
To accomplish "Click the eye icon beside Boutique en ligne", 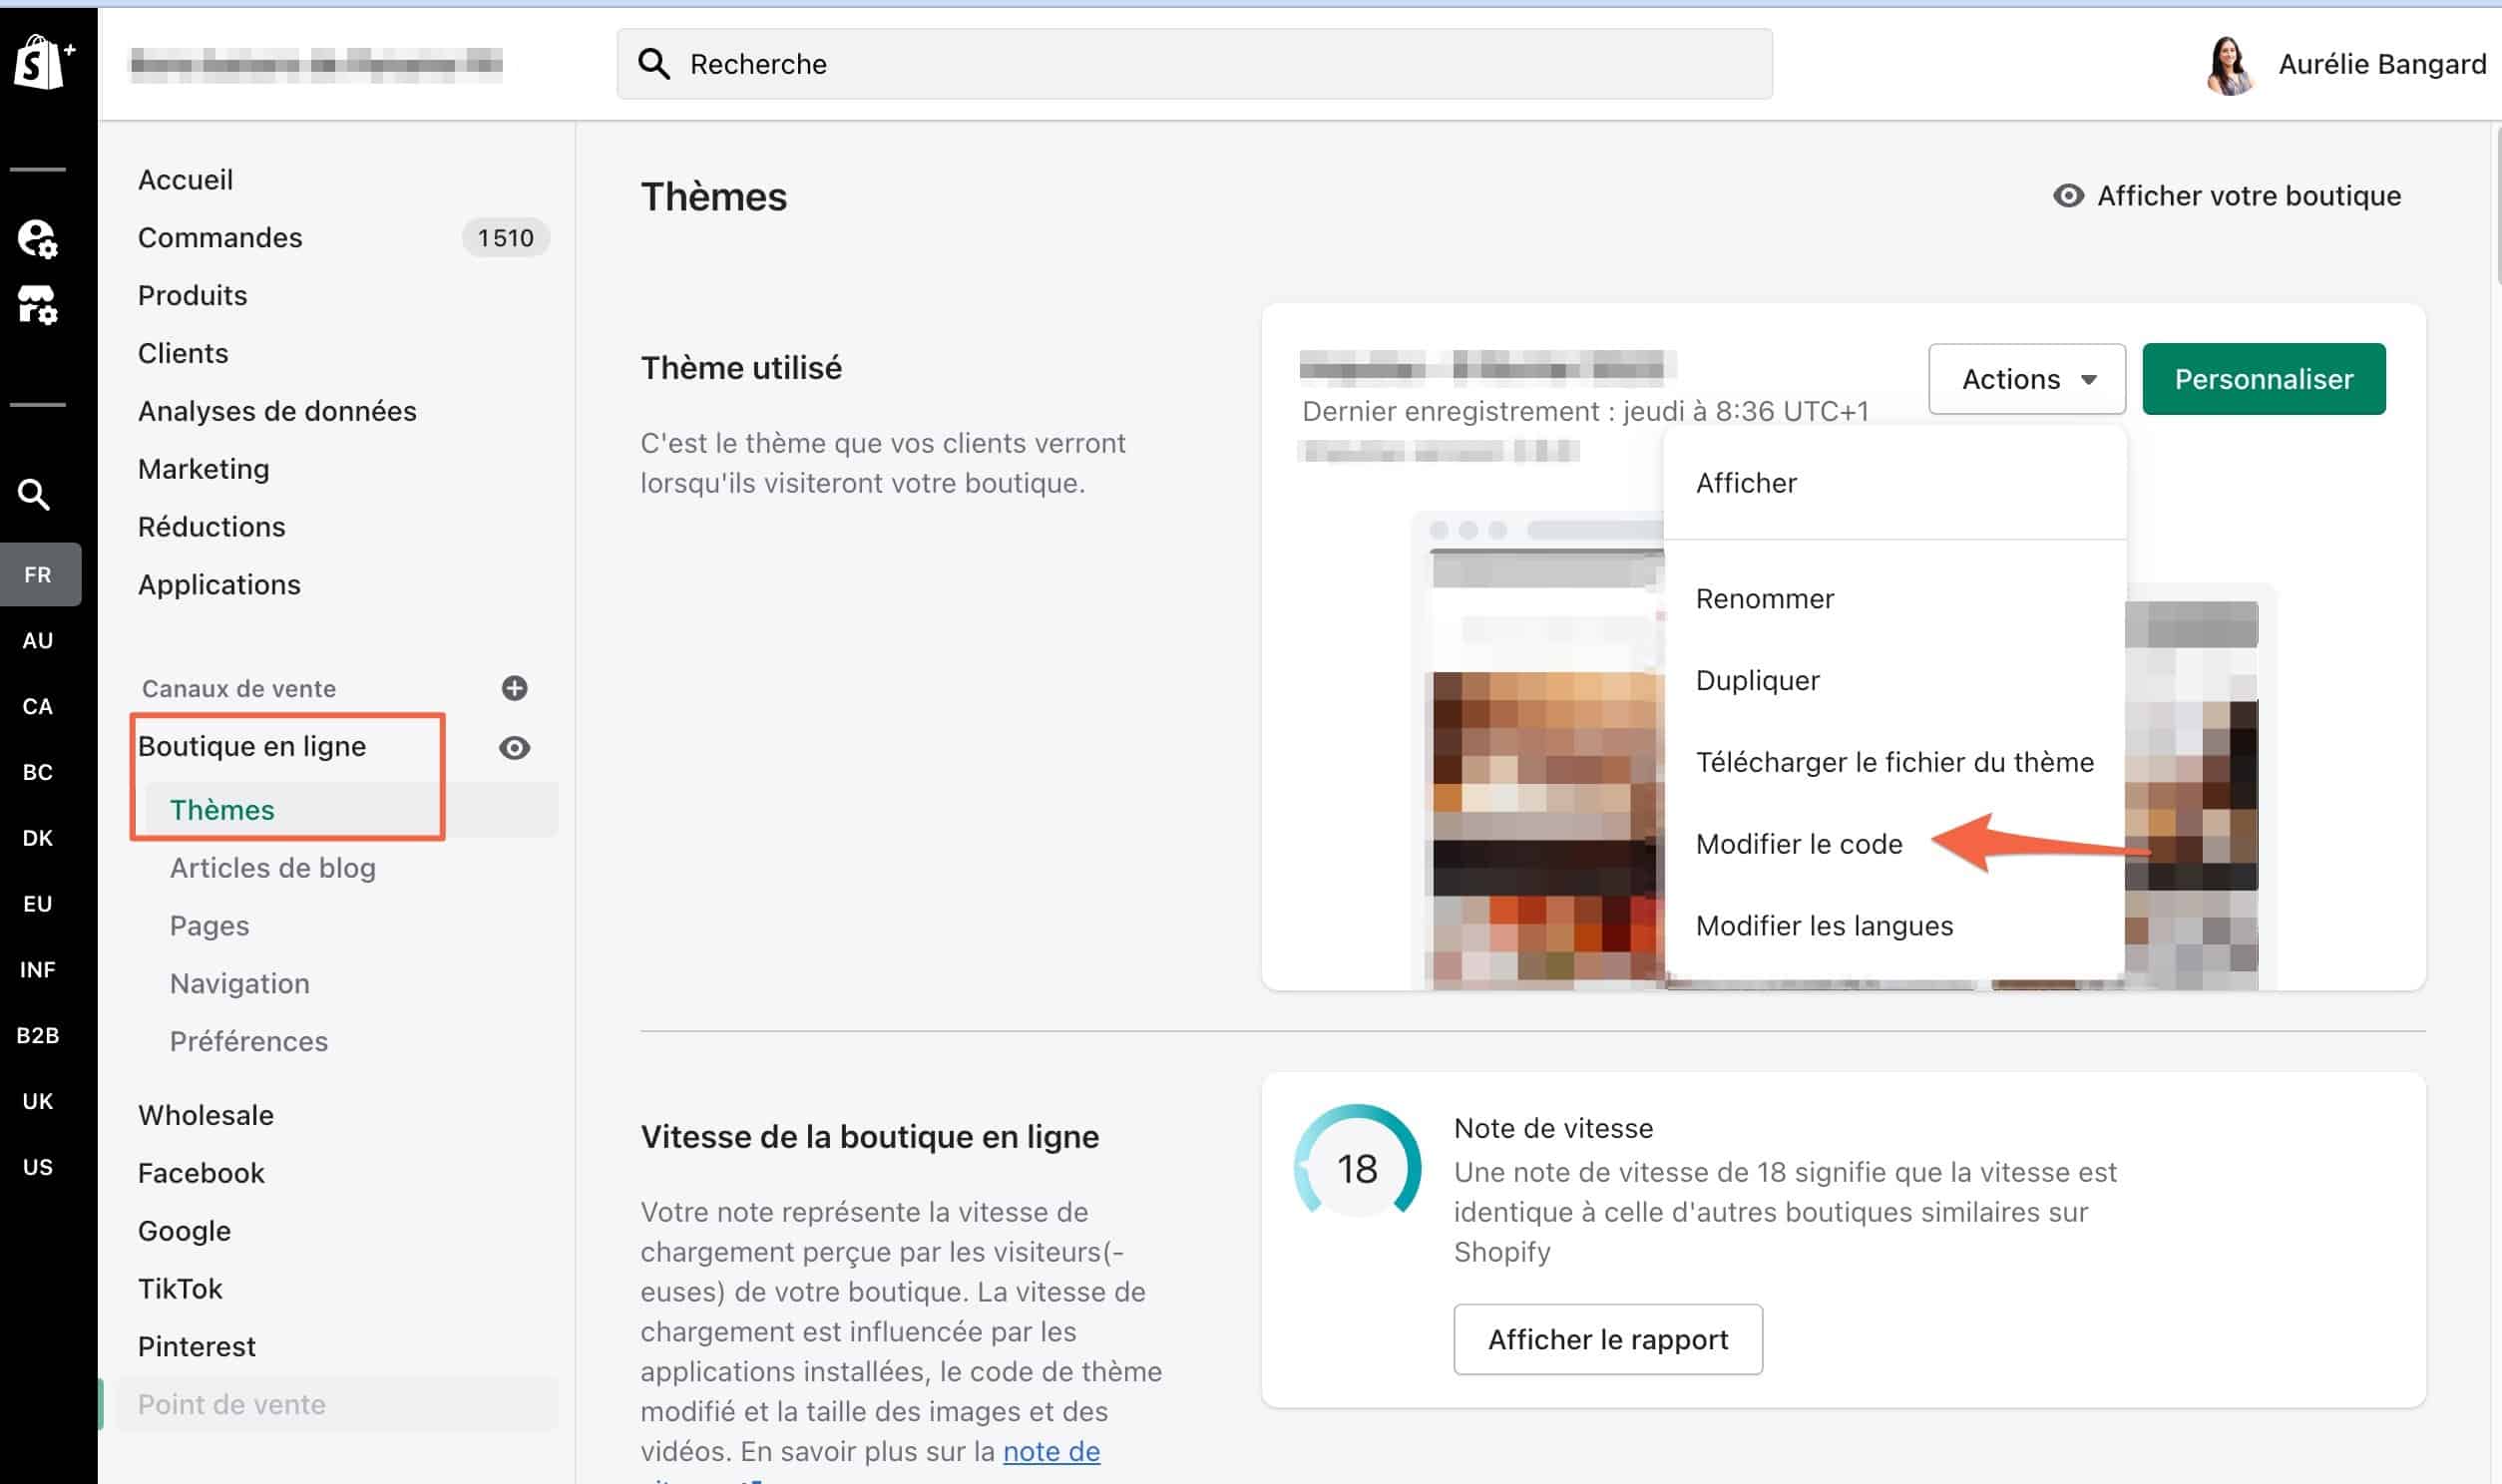I will pos(514,747).
